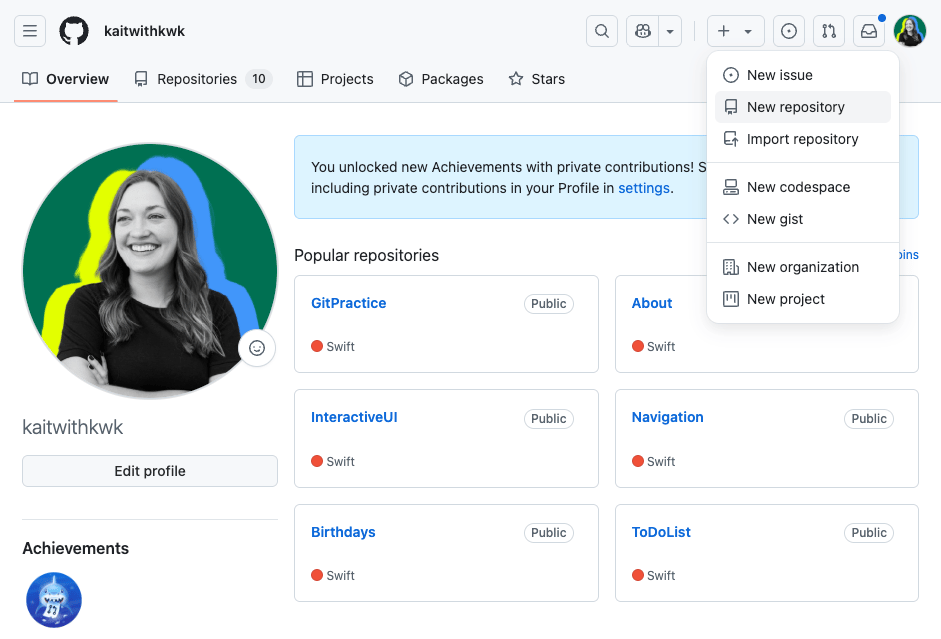Click the set status smiley icon

257,348
